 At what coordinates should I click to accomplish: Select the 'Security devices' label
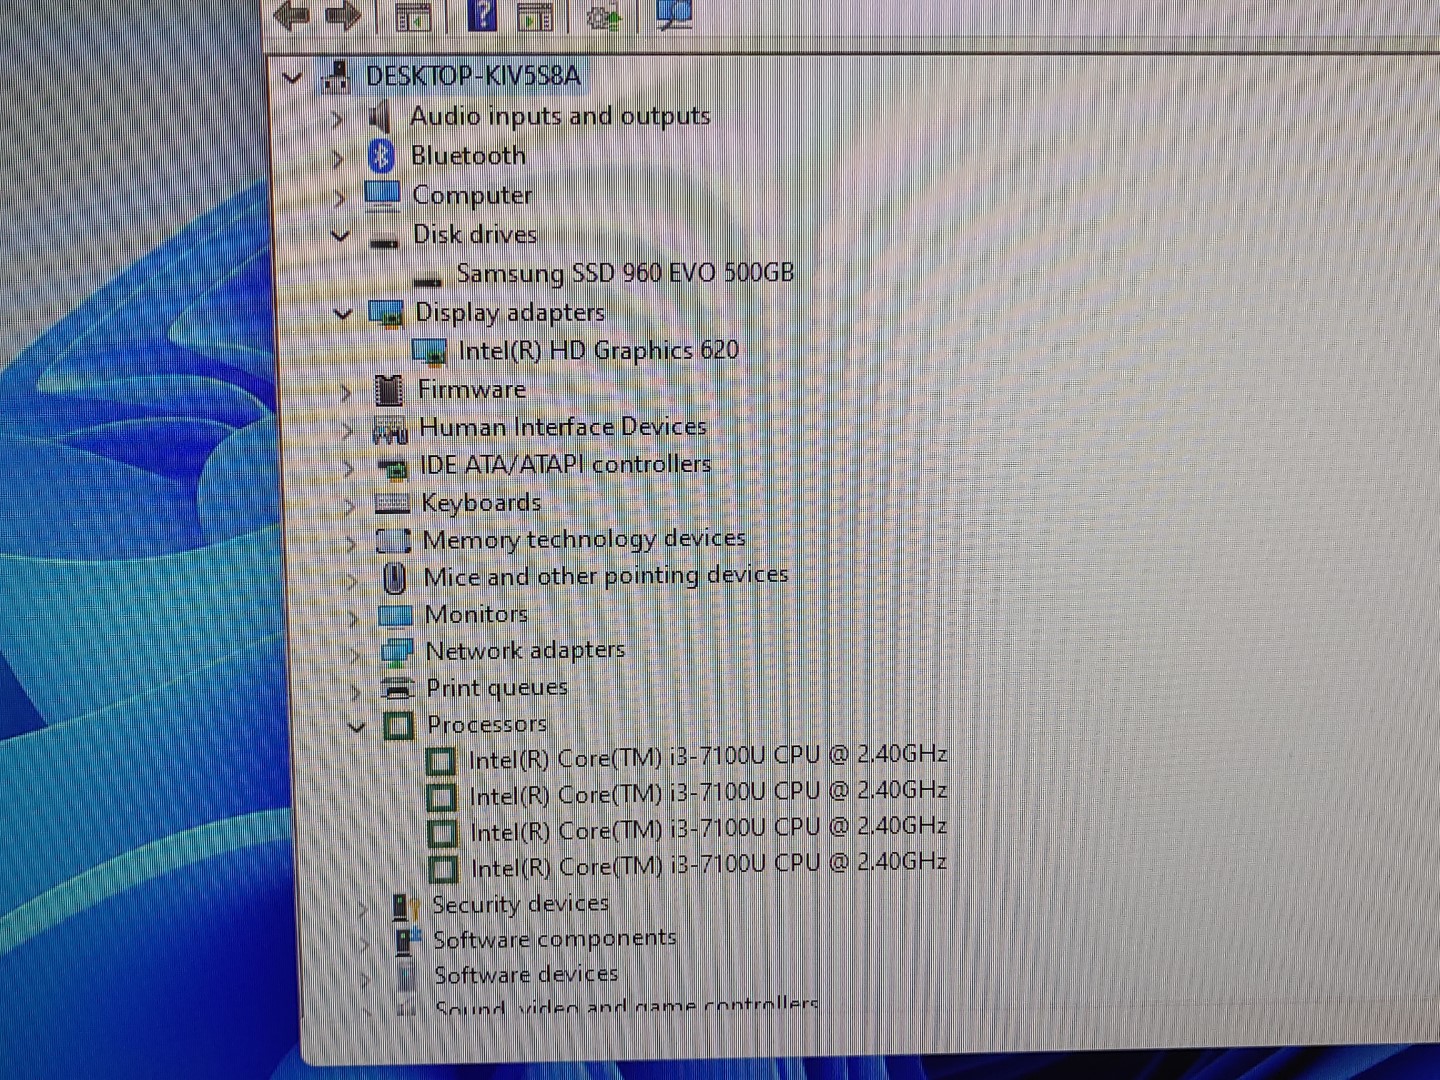pos(520,904)
